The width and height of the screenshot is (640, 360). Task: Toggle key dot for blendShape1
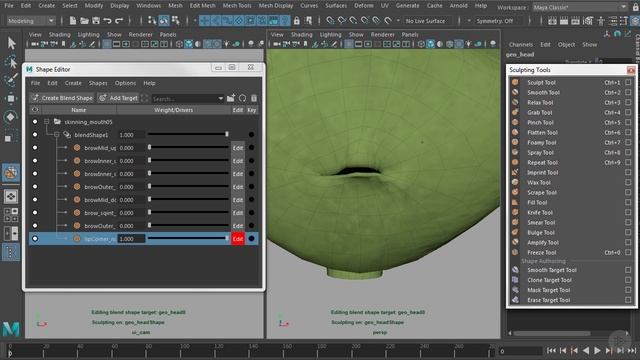(251, 135)
